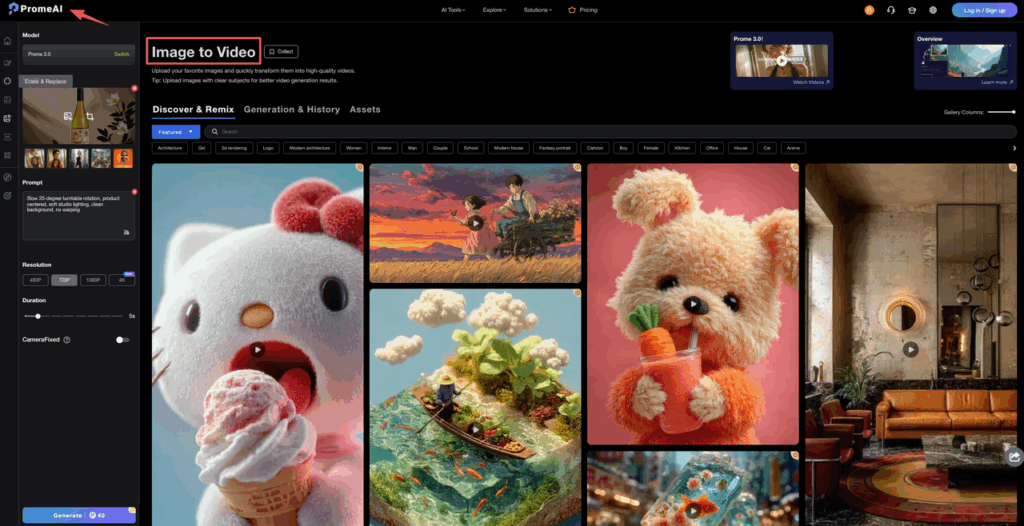Play the Prome 3.0 promo video
1024x526 pixels.
point(782,61)
